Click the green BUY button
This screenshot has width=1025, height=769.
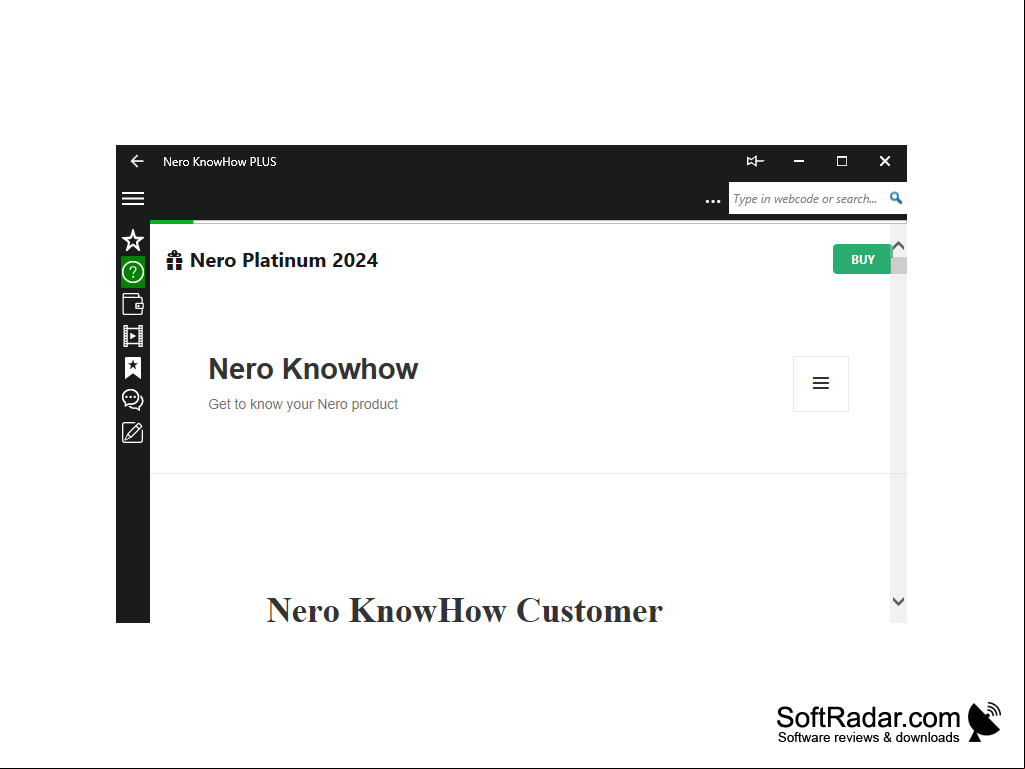coord(862,260)
